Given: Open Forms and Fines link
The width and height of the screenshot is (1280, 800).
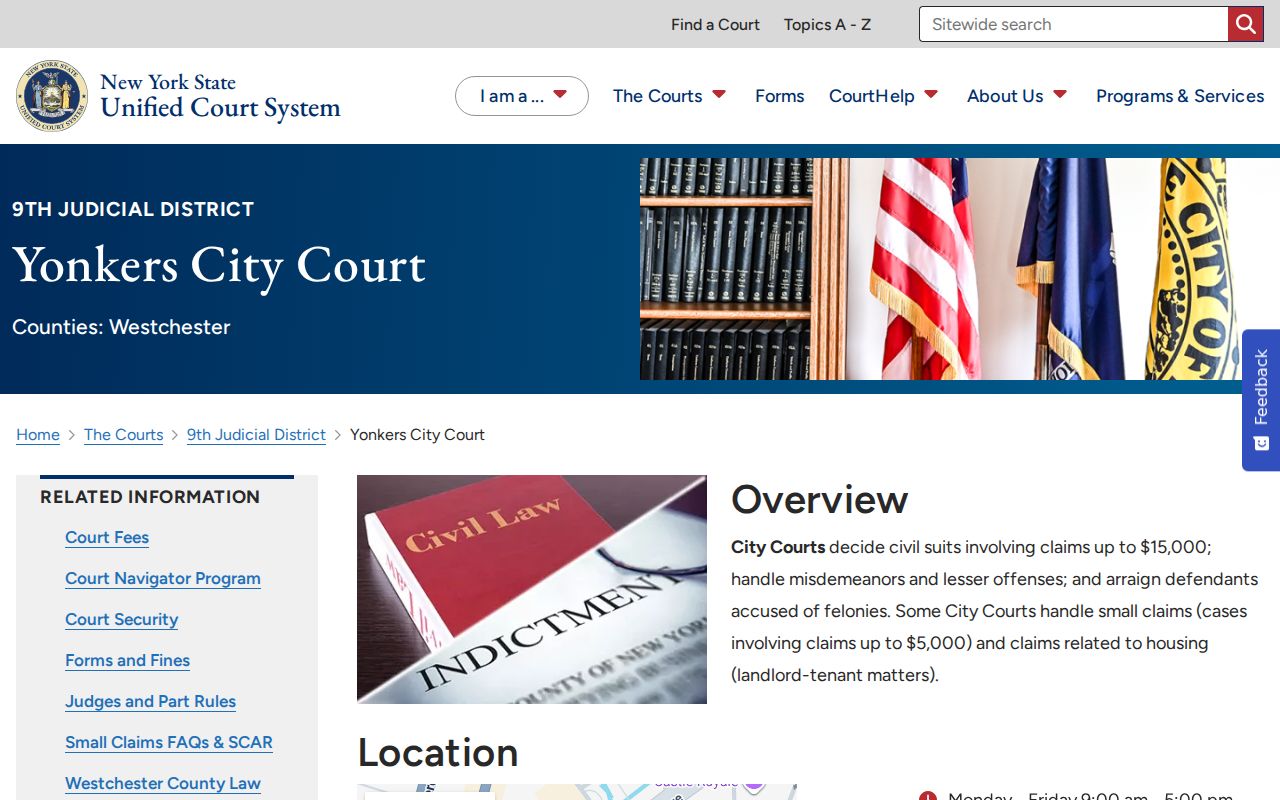Looking at the screenshot, I should click(x=127, y=661).
